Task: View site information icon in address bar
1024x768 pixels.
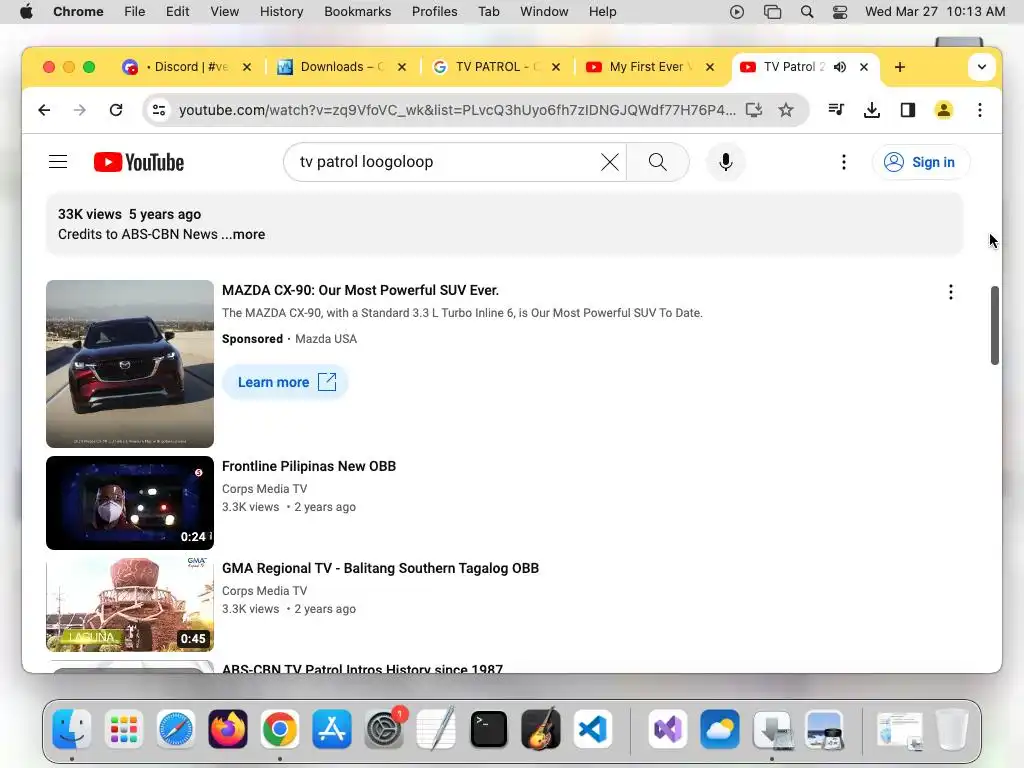Action: (x=159, y=110)
